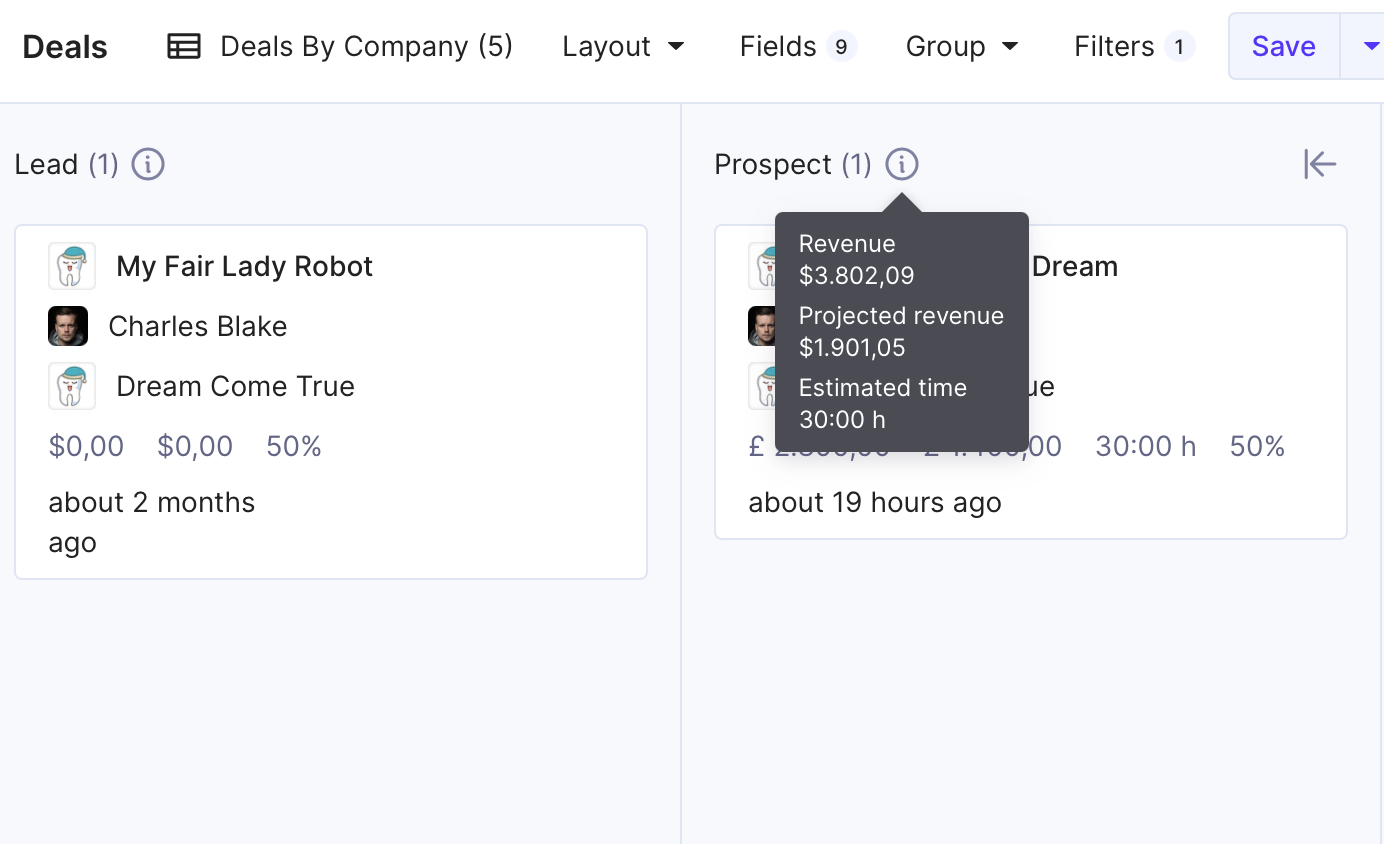
Task: Click the avatar photo in the Prospect card
Action: (x=762, y=326)
